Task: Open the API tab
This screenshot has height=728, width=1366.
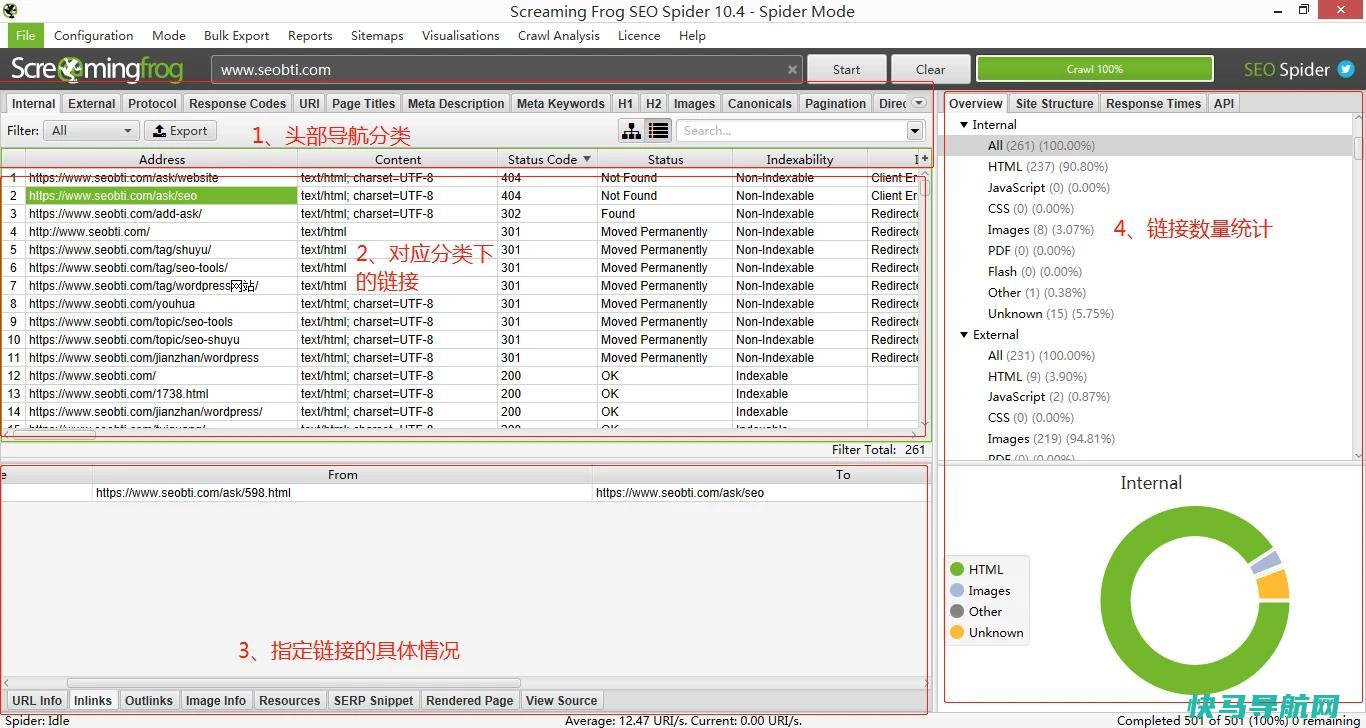Action: (1224, 103)
